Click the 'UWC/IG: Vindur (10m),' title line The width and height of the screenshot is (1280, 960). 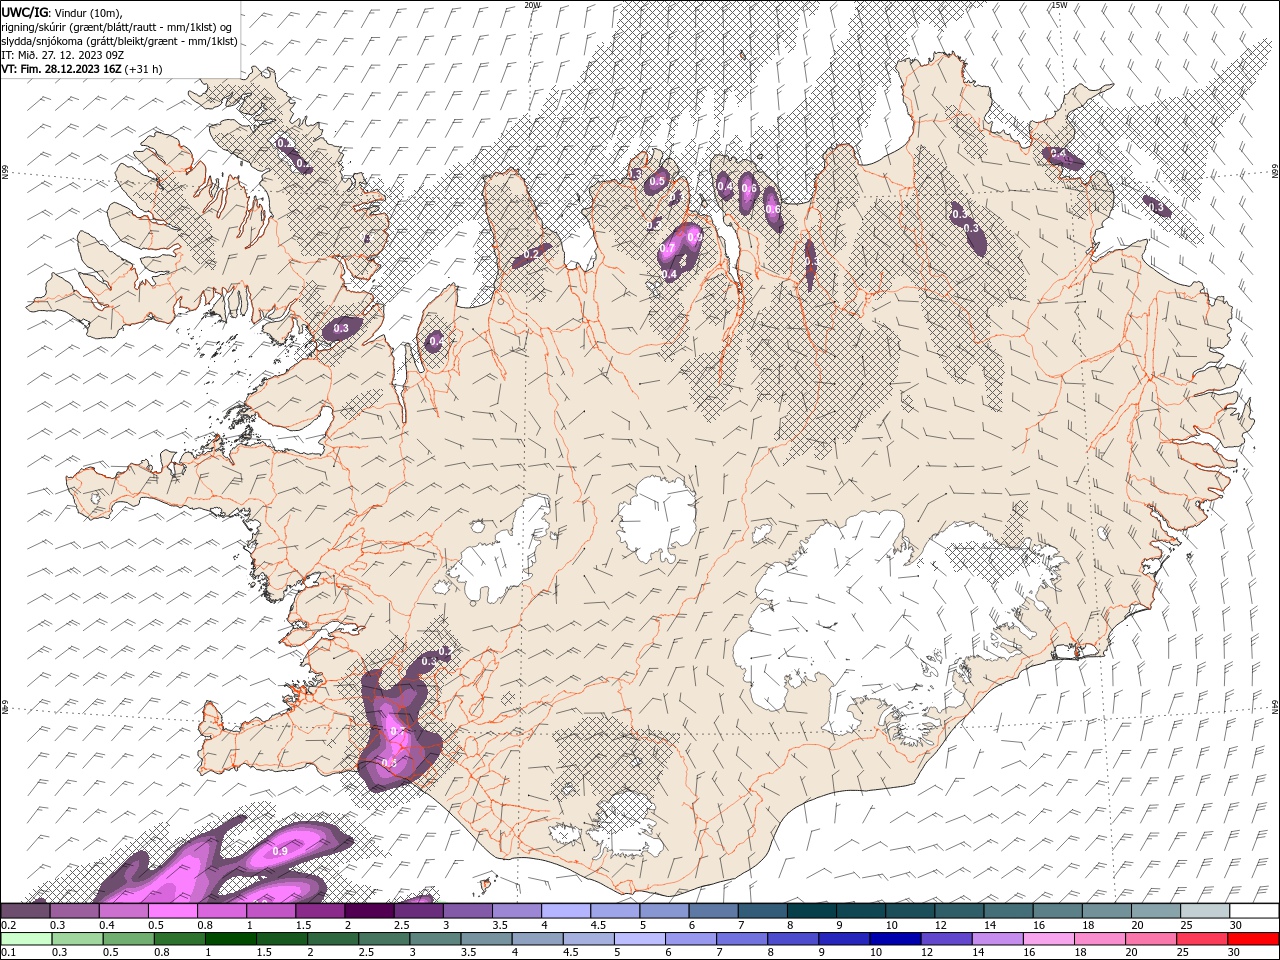click(60, 11)
